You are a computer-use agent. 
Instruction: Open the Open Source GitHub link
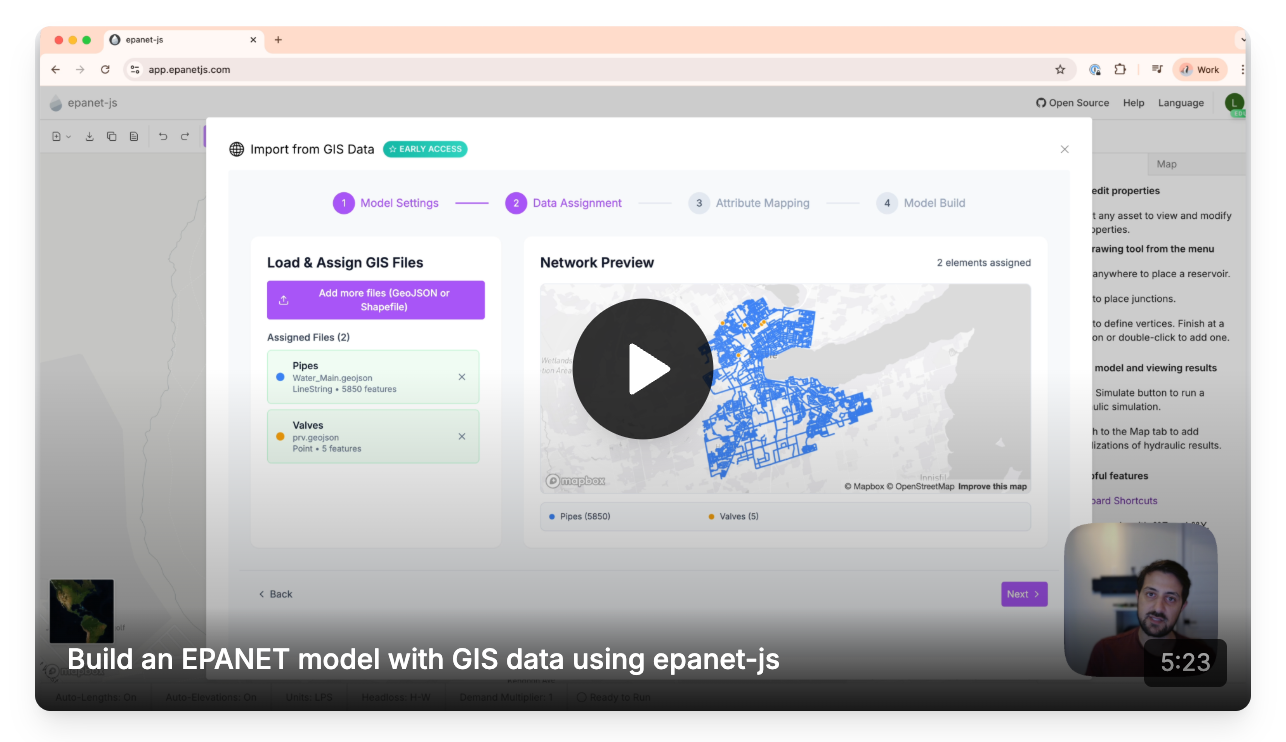point(1072,103)
